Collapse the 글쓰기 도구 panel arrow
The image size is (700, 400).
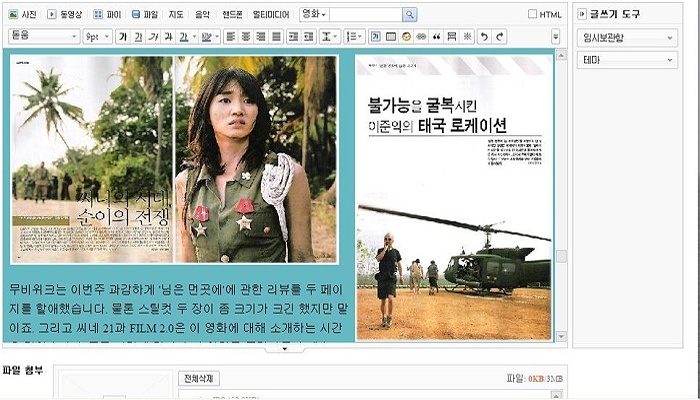tap(582, 14)
